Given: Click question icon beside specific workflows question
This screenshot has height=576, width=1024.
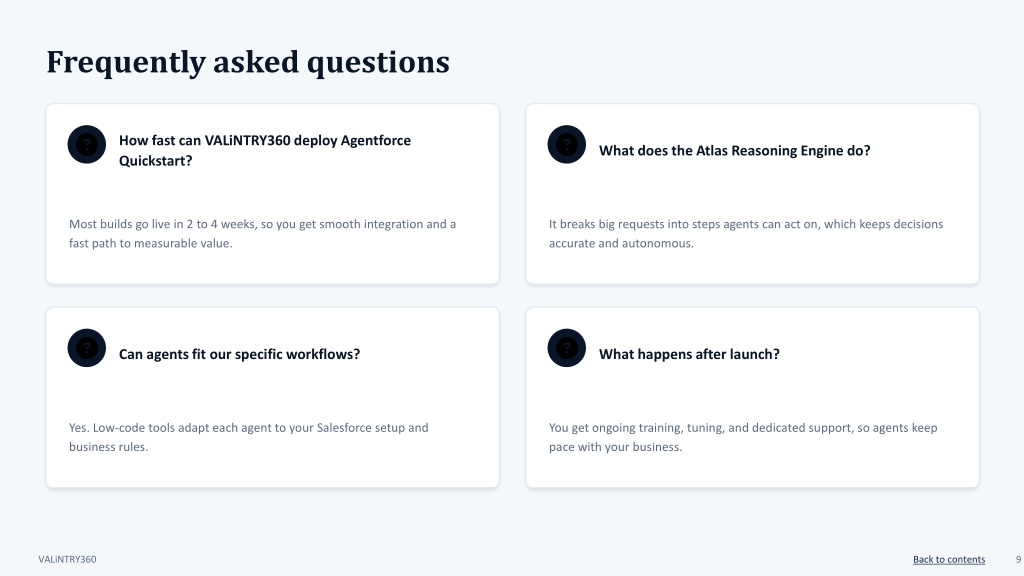Looking at the screenshot, I should tap(87, 348).
